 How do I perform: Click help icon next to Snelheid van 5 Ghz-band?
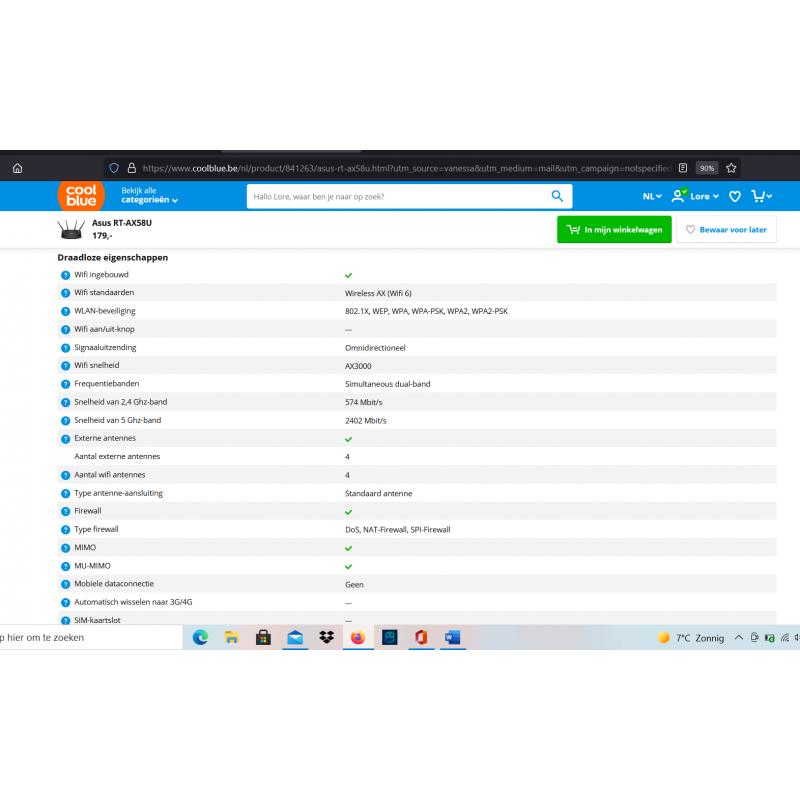click(65, 421)
